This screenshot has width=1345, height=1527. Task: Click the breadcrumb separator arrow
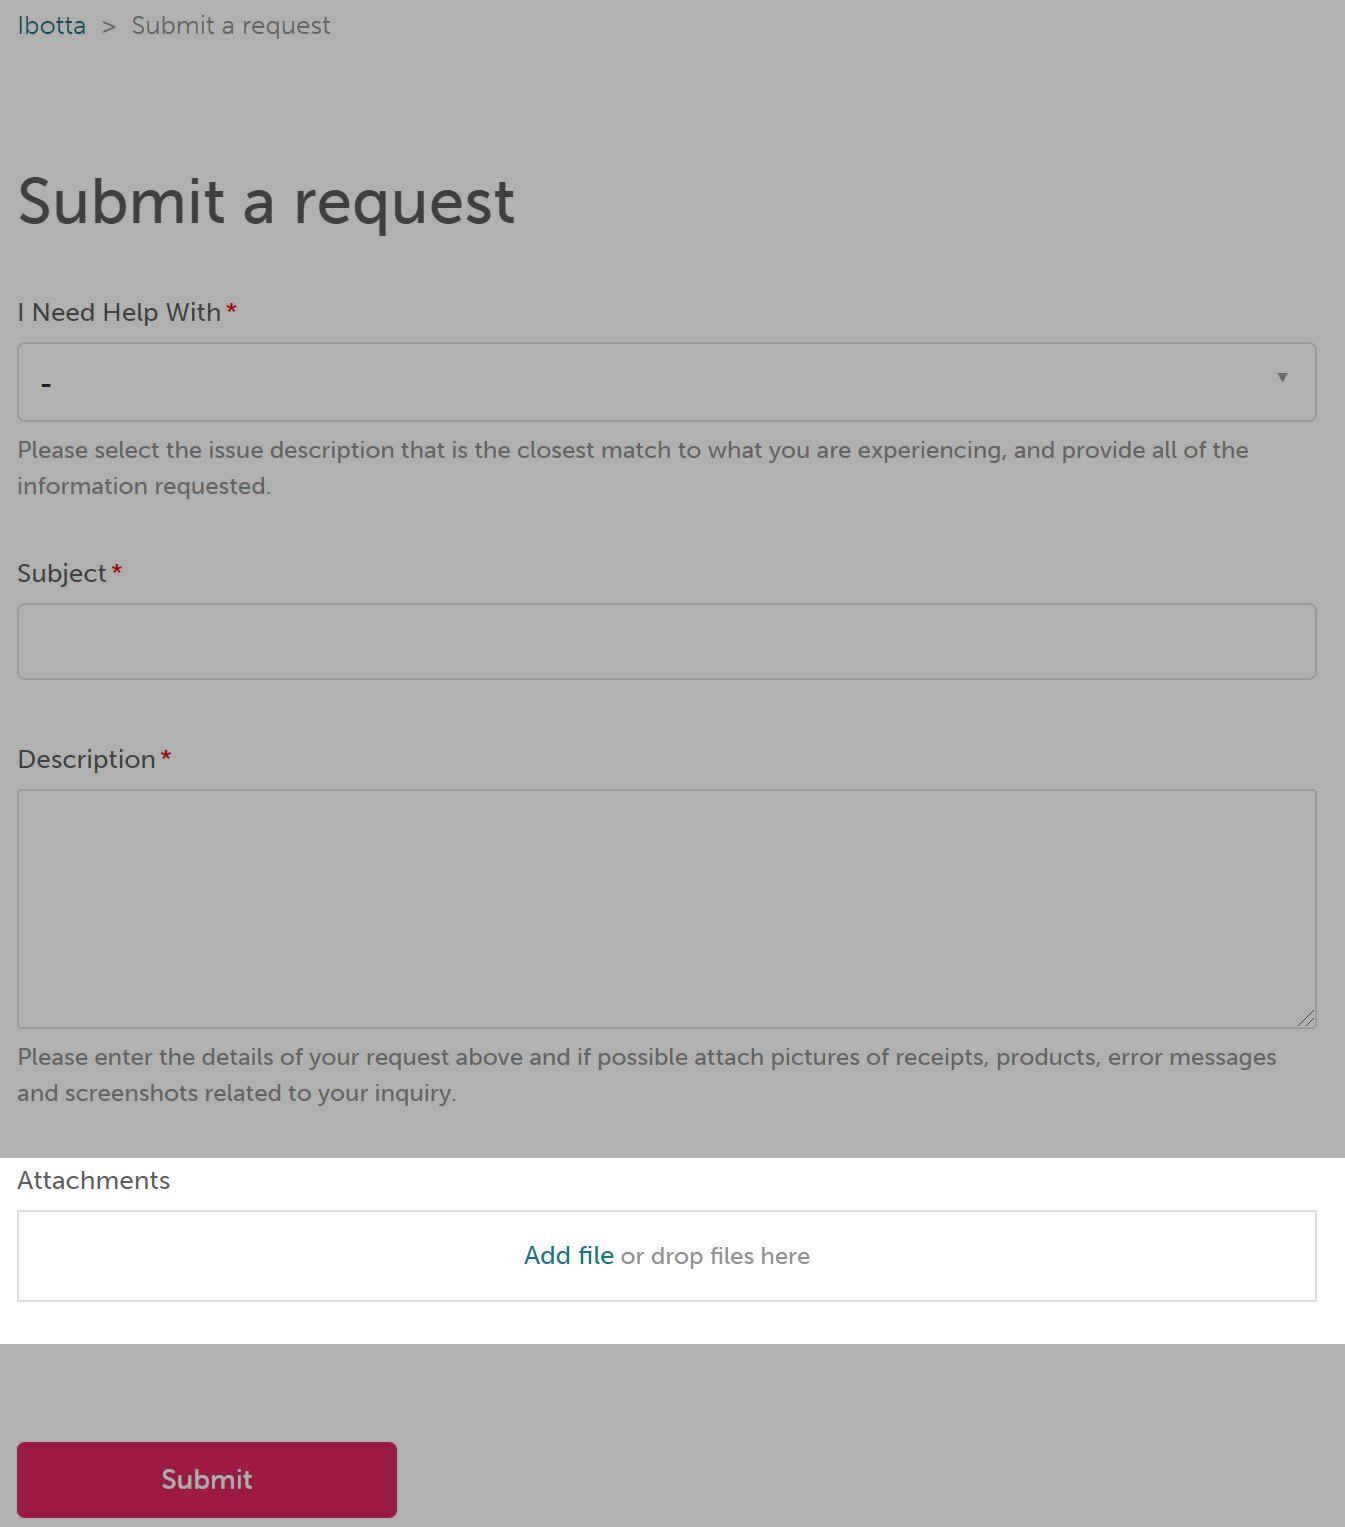click(109, 27)
